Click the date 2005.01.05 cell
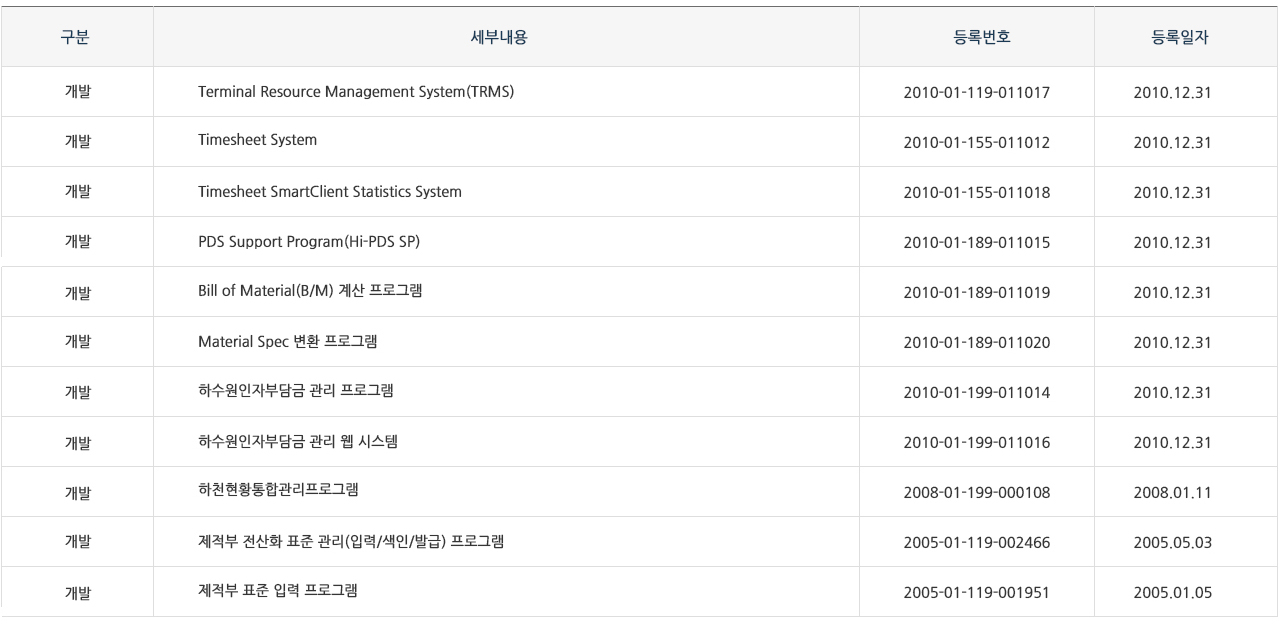 tap(1172, 592)
